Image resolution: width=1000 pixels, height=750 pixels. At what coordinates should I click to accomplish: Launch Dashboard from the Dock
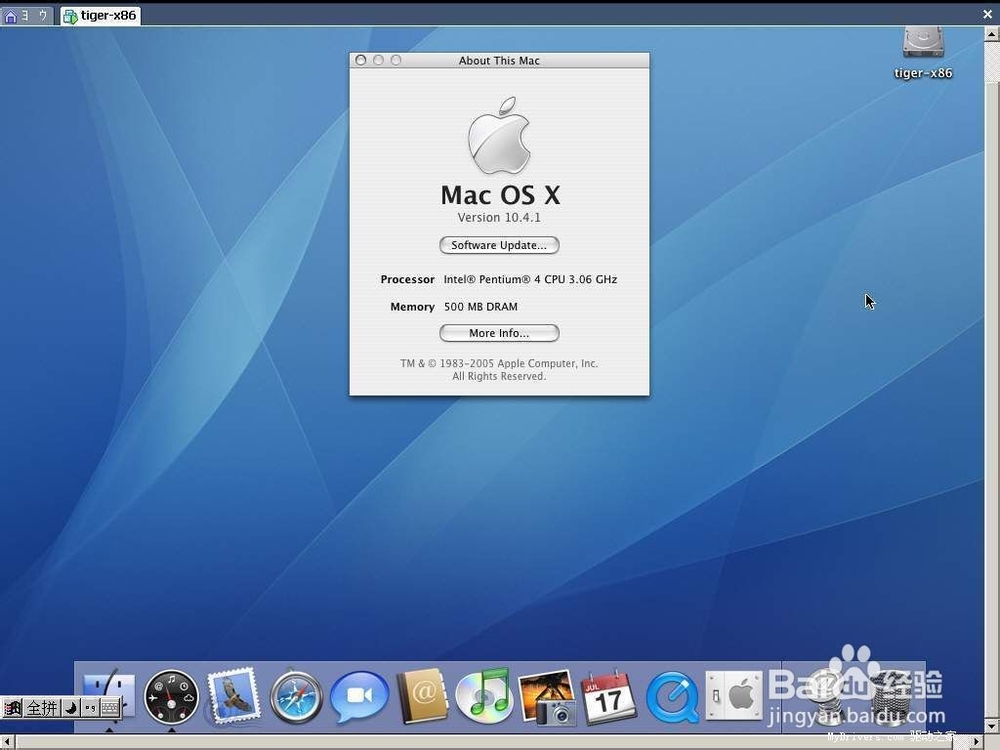pos(171,697)
